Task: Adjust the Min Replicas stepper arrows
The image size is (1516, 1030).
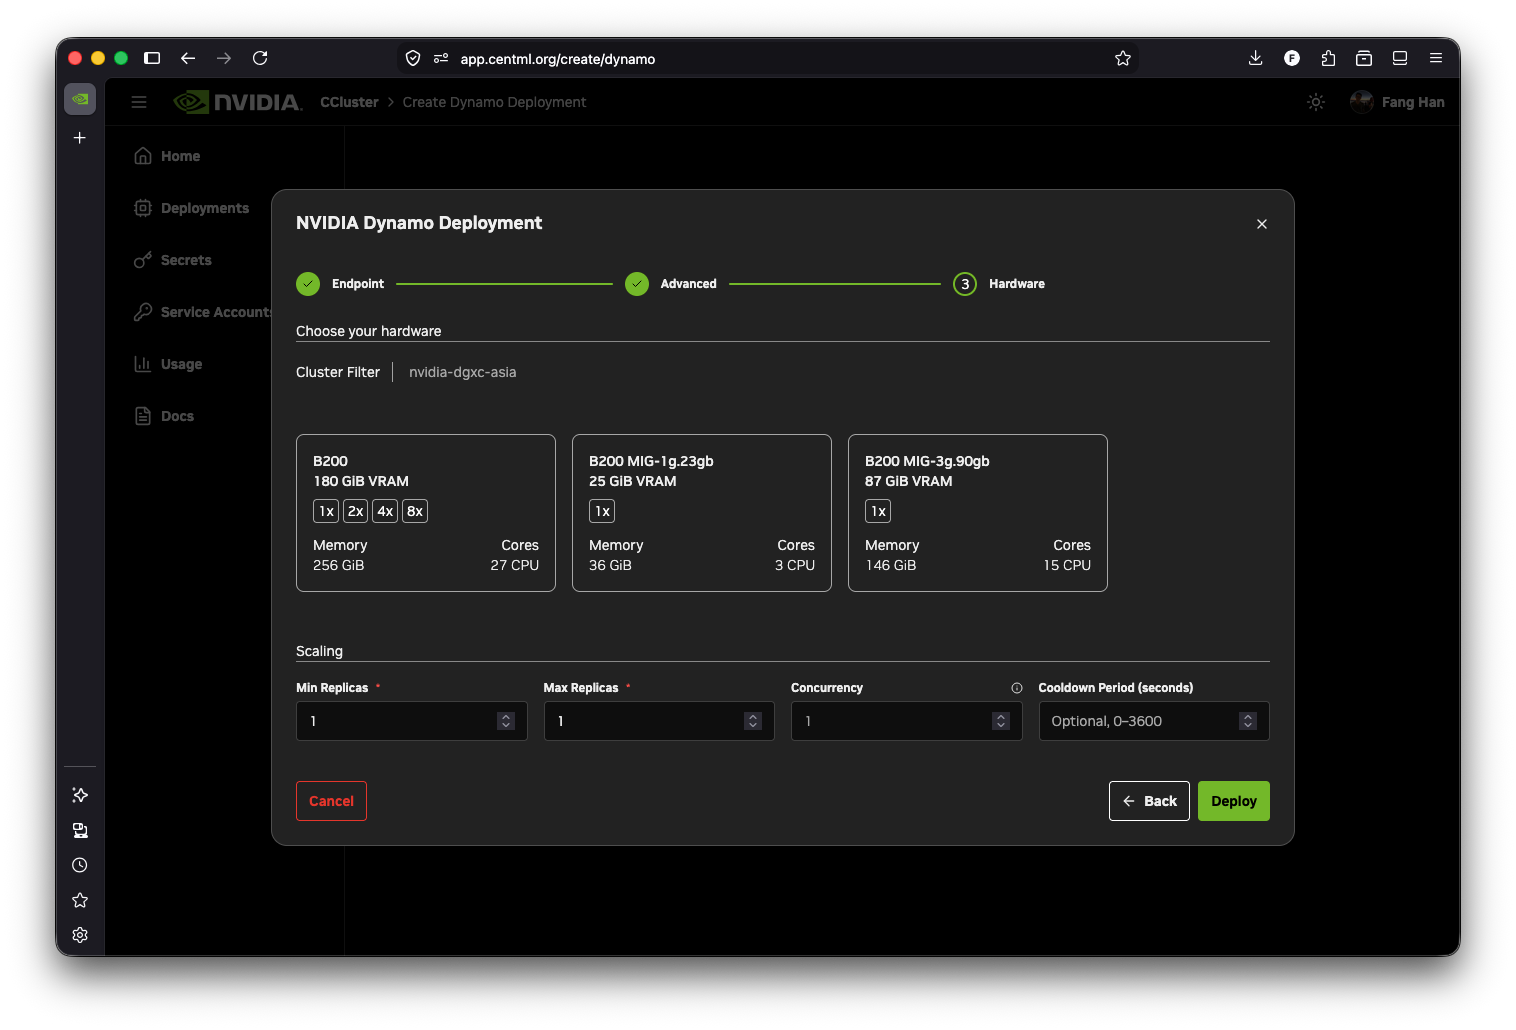Action: click(x=506, y=721)
